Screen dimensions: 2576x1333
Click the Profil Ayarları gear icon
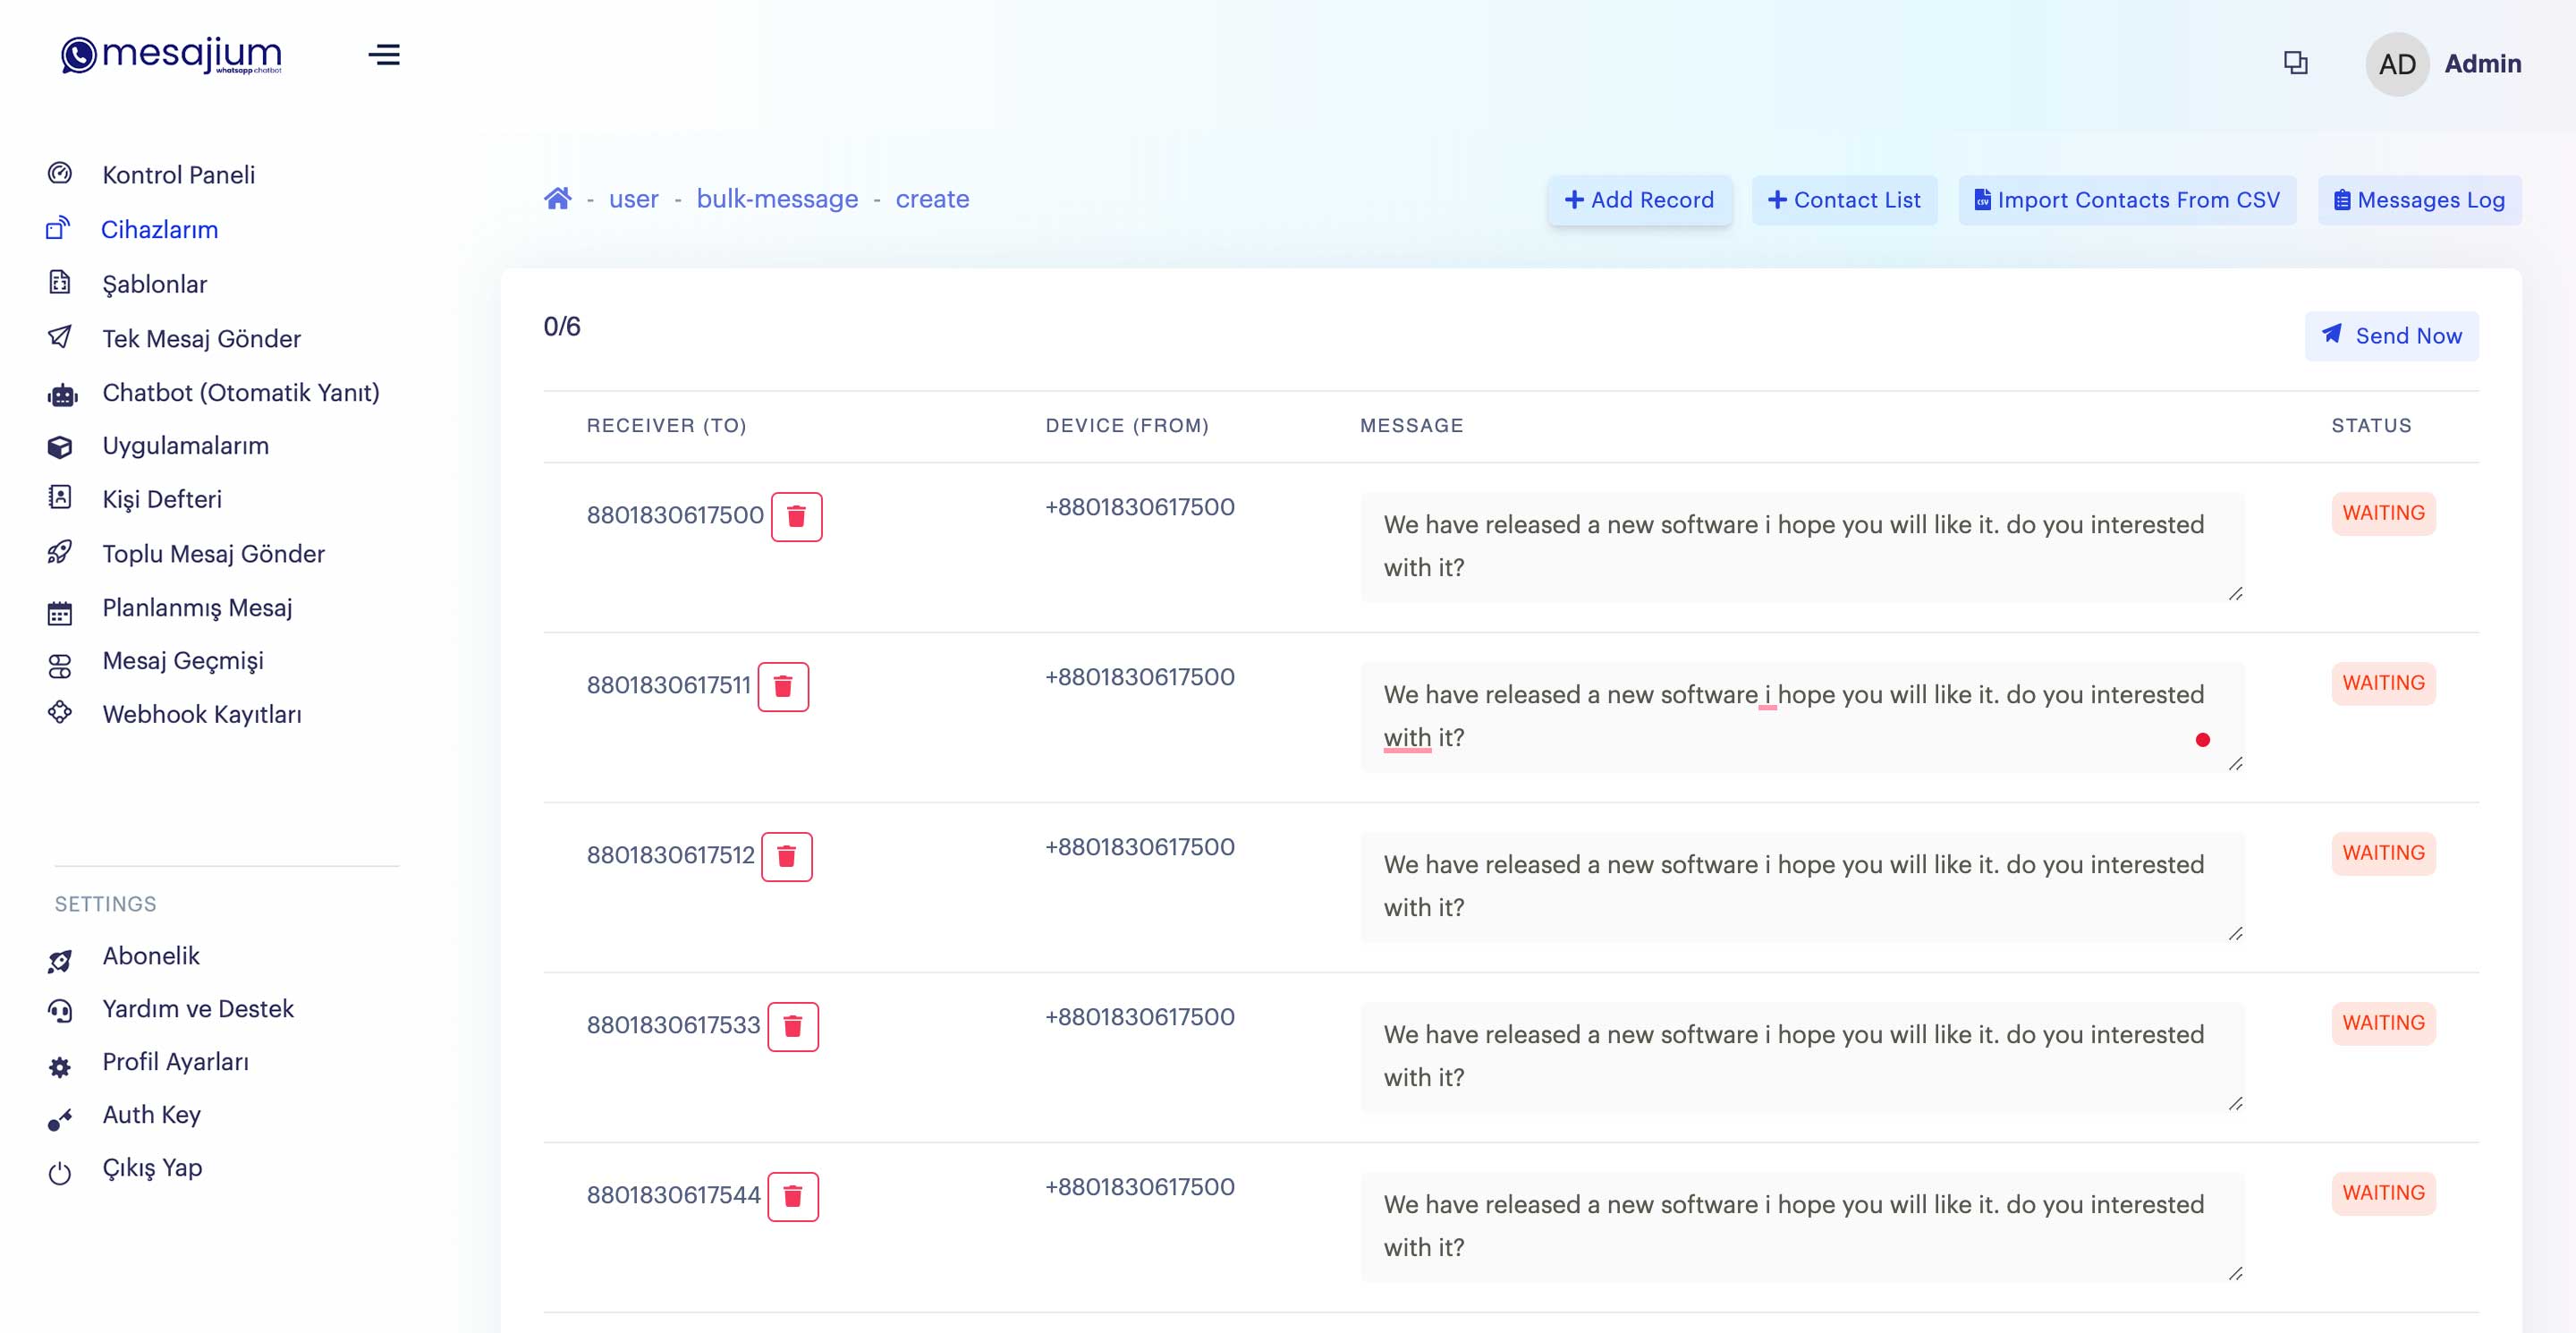tap(60, 1067)
